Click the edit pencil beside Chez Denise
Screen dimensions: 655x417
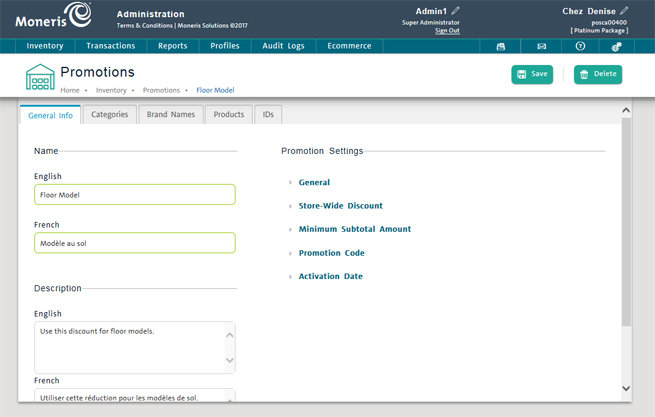point(624,11)
